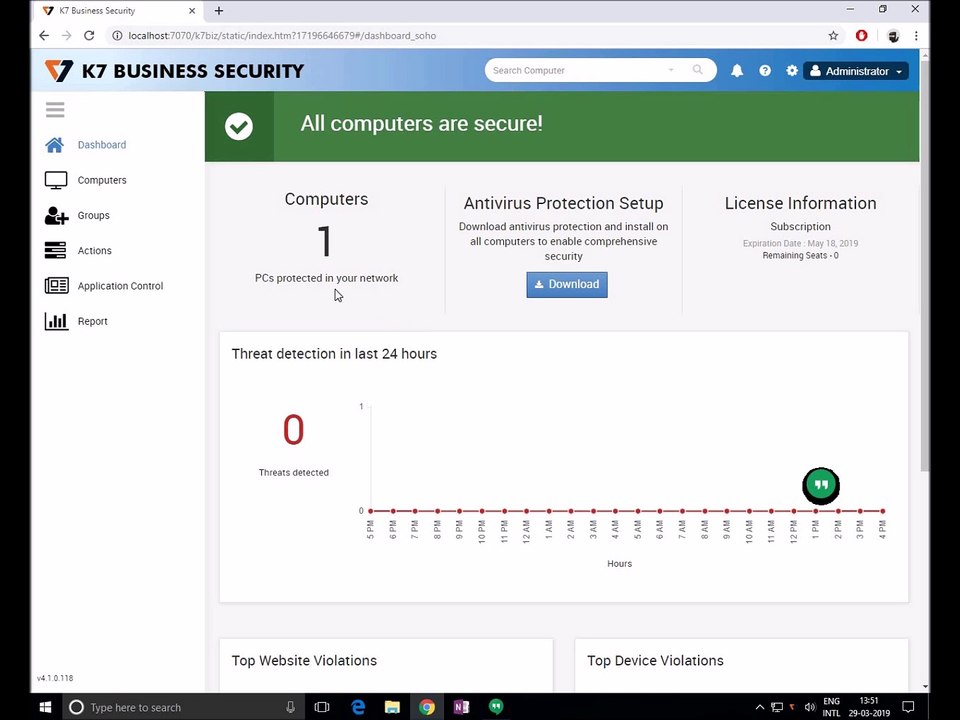This screenshot has width=960, height=720.
Task: Click the browser address bar URL
Action: click(282, 36)
